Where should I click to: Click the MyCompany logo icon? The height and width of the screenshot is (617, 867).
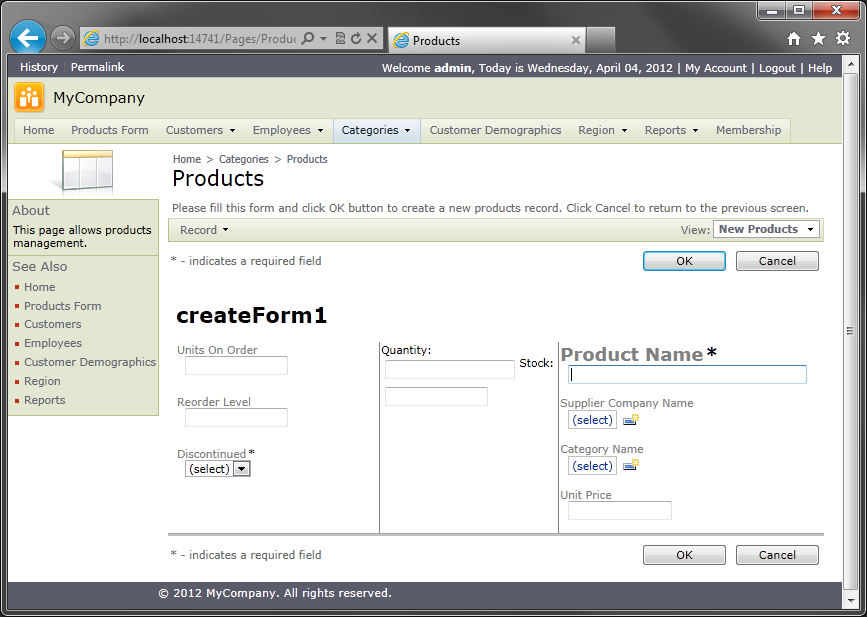tap(29, 98)
